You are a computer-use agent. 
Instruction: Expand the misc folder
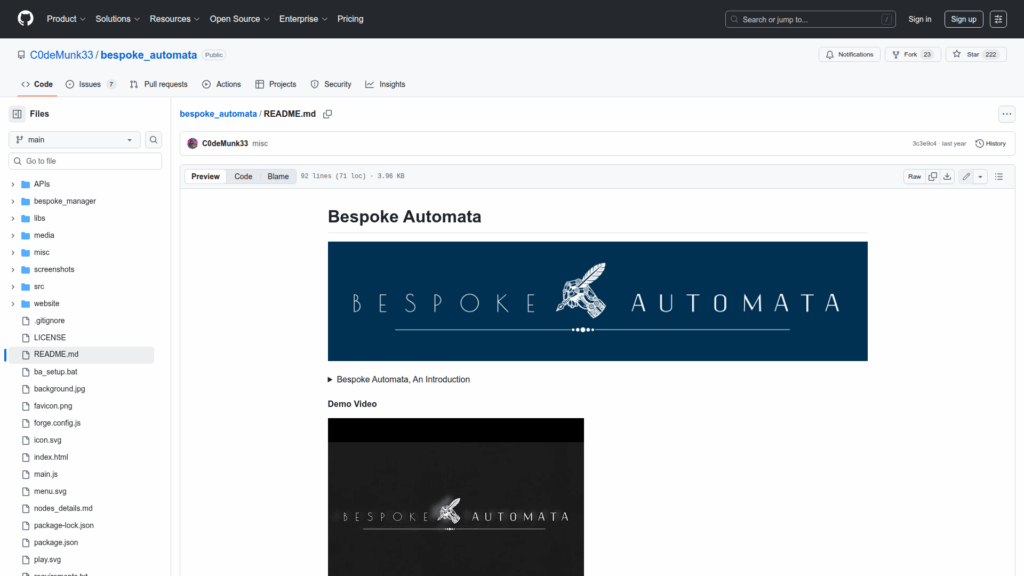(13, 252)
